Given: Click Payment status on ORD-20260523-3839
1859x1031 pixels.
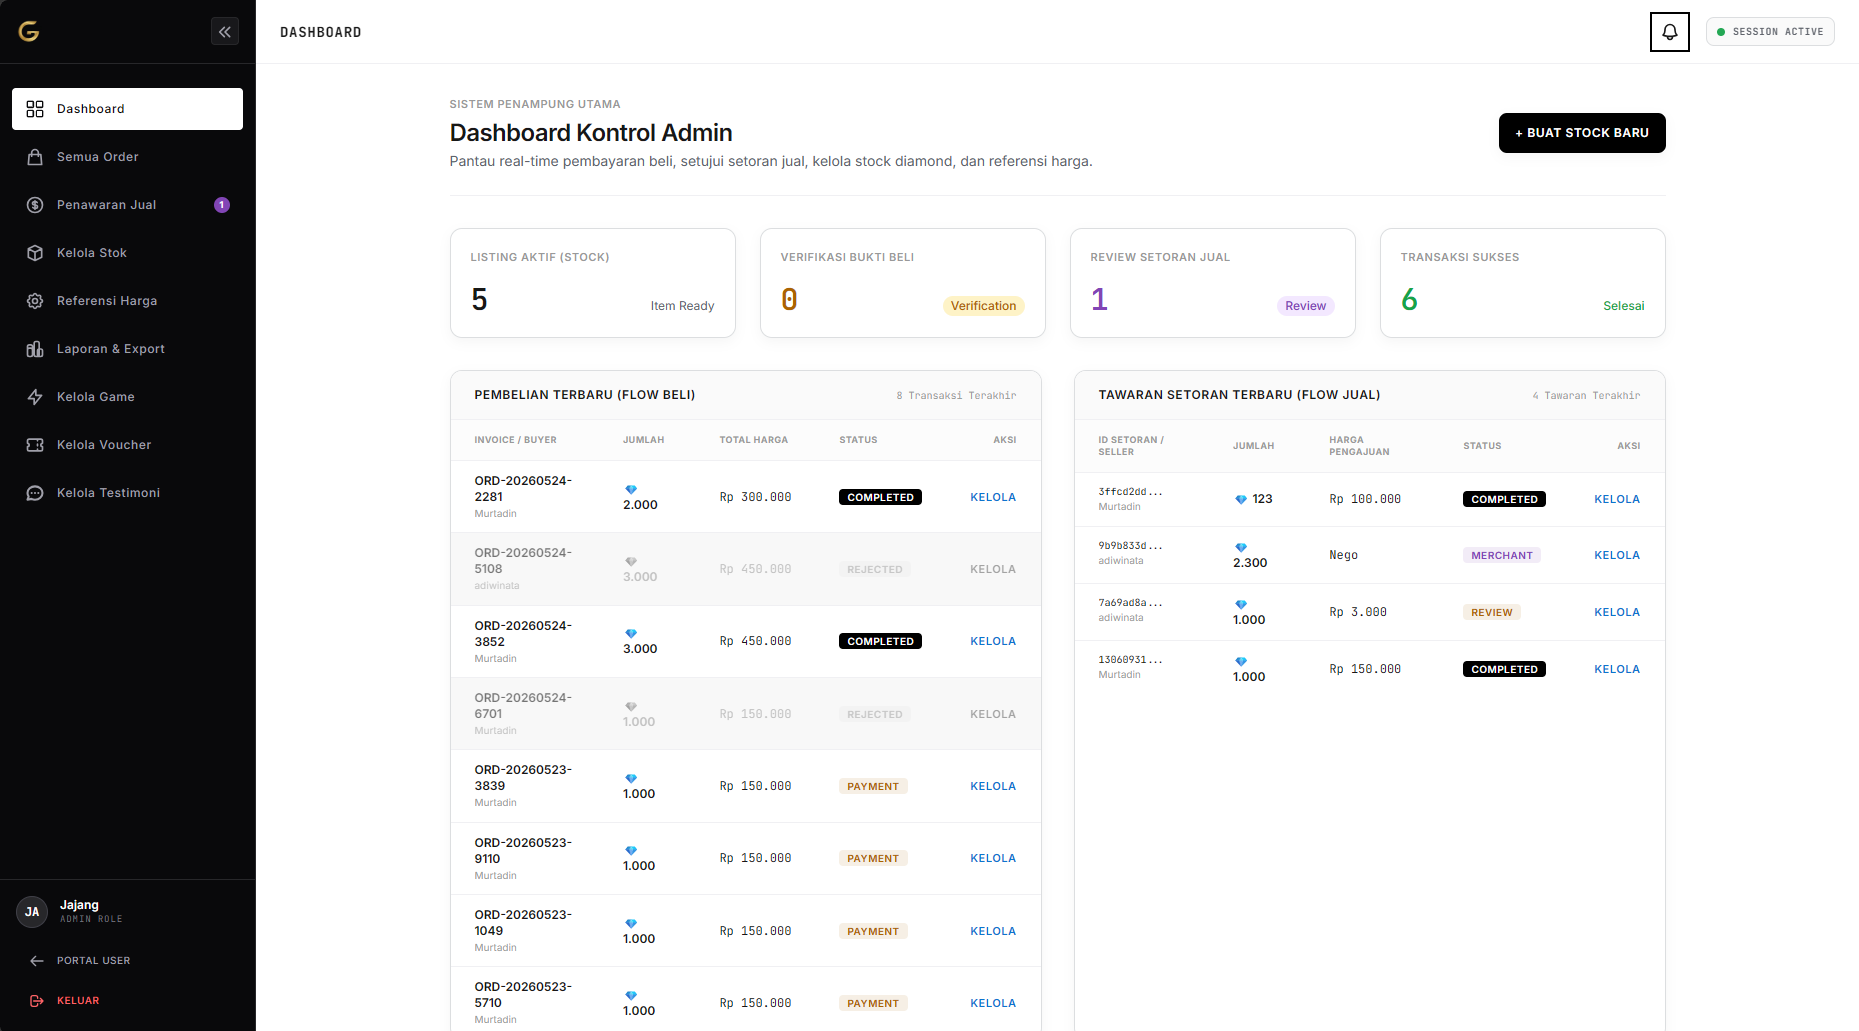Looking at the screenshot, I should 873,786.
